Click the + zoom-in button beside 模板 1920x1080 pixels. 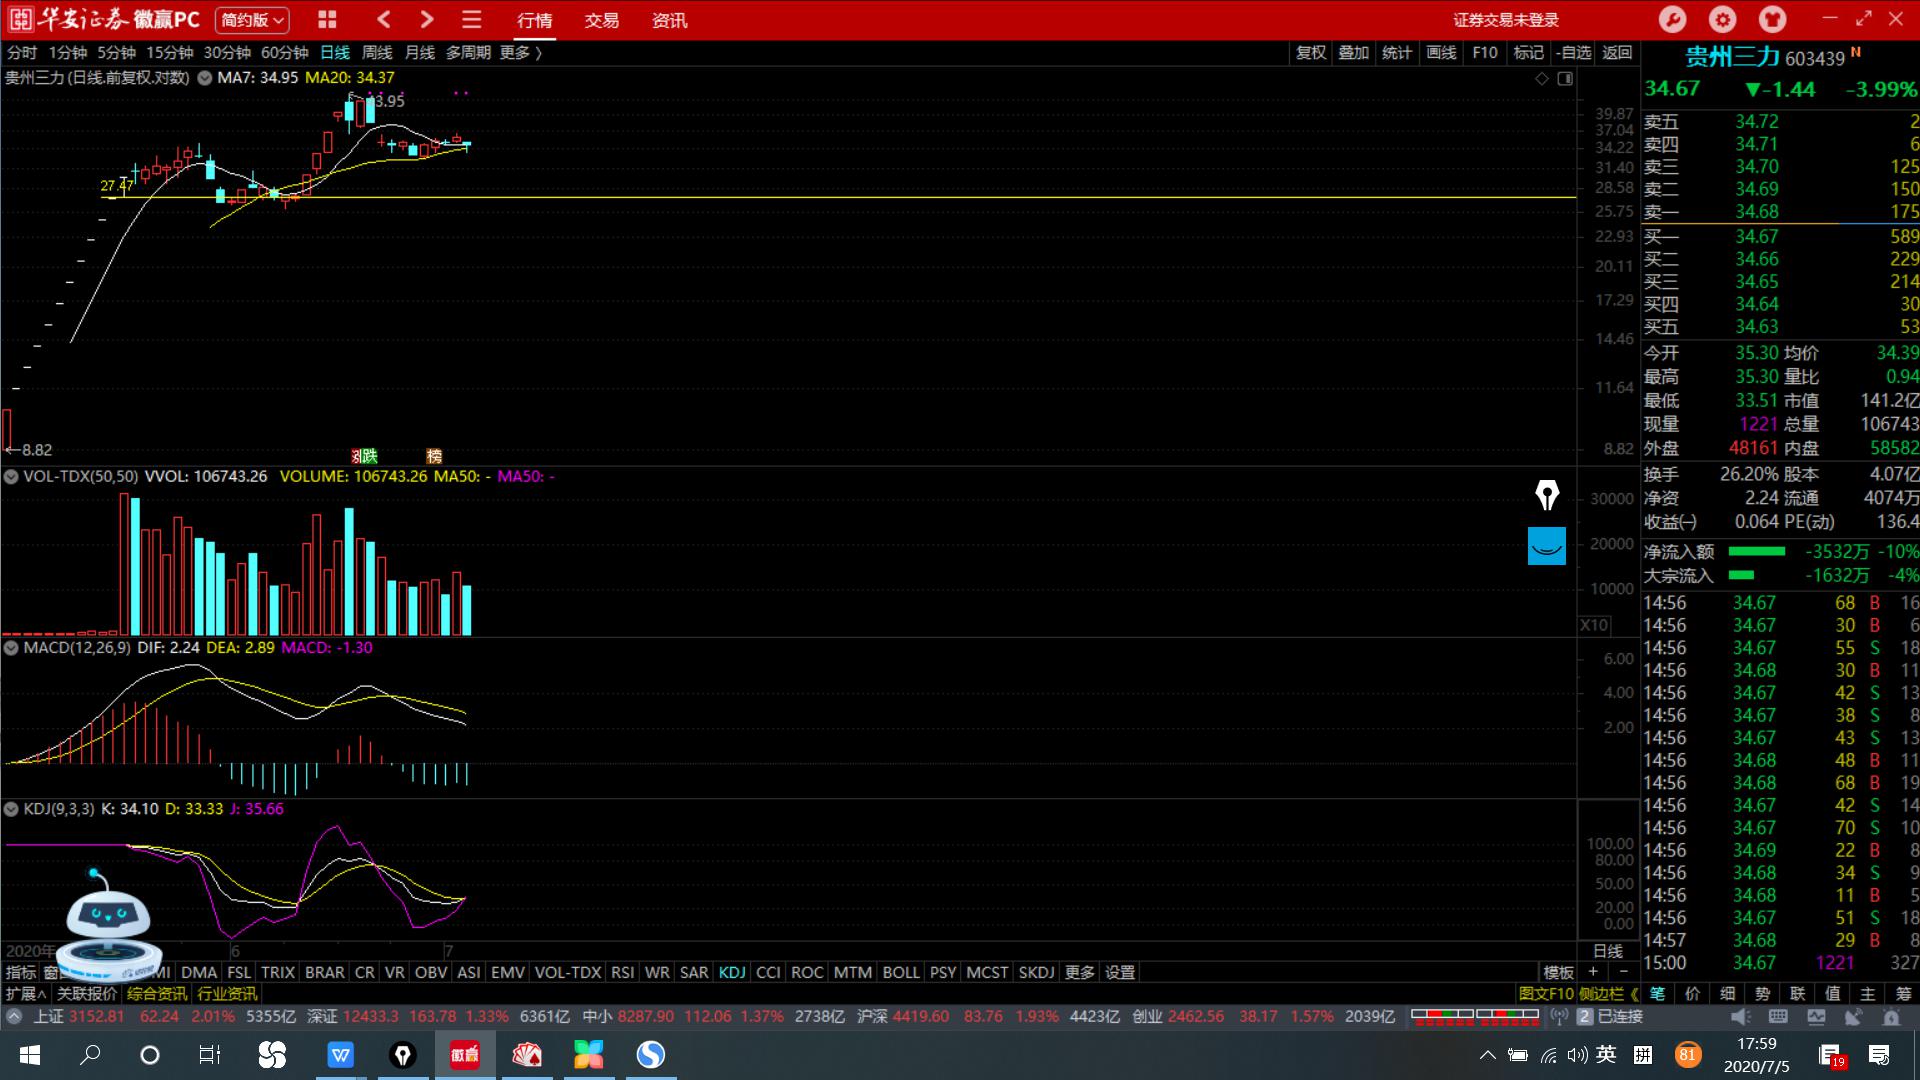tap(1593, 972)
